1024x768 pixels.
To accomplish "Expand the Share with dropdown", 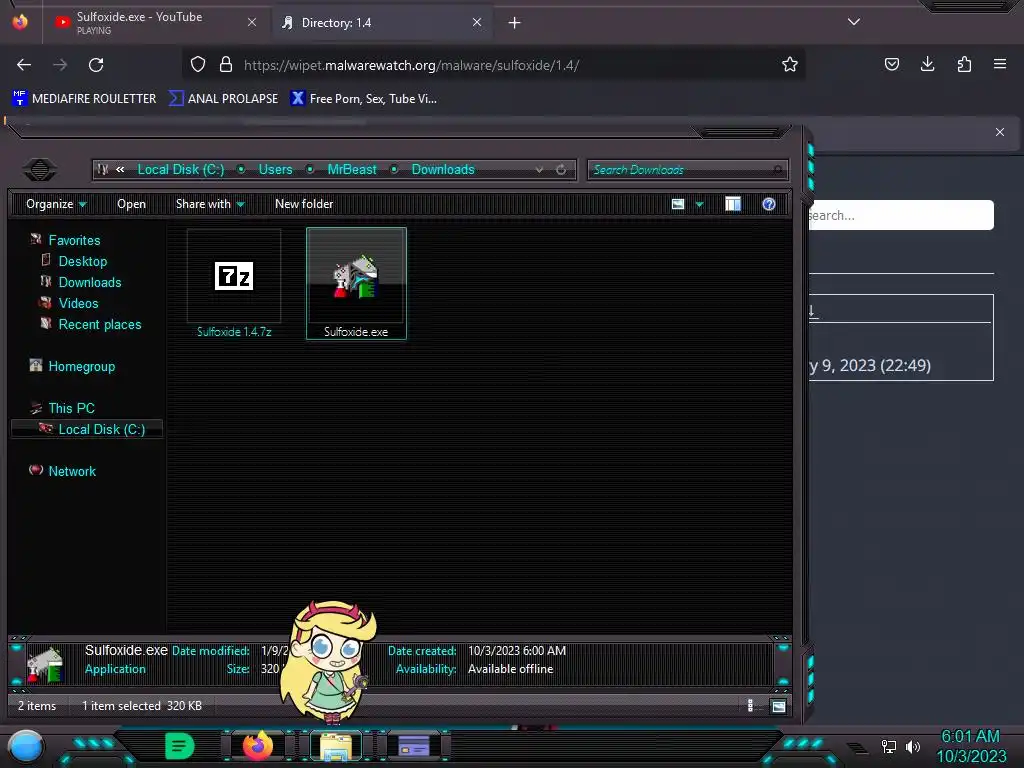I will [x=210, y=204].
